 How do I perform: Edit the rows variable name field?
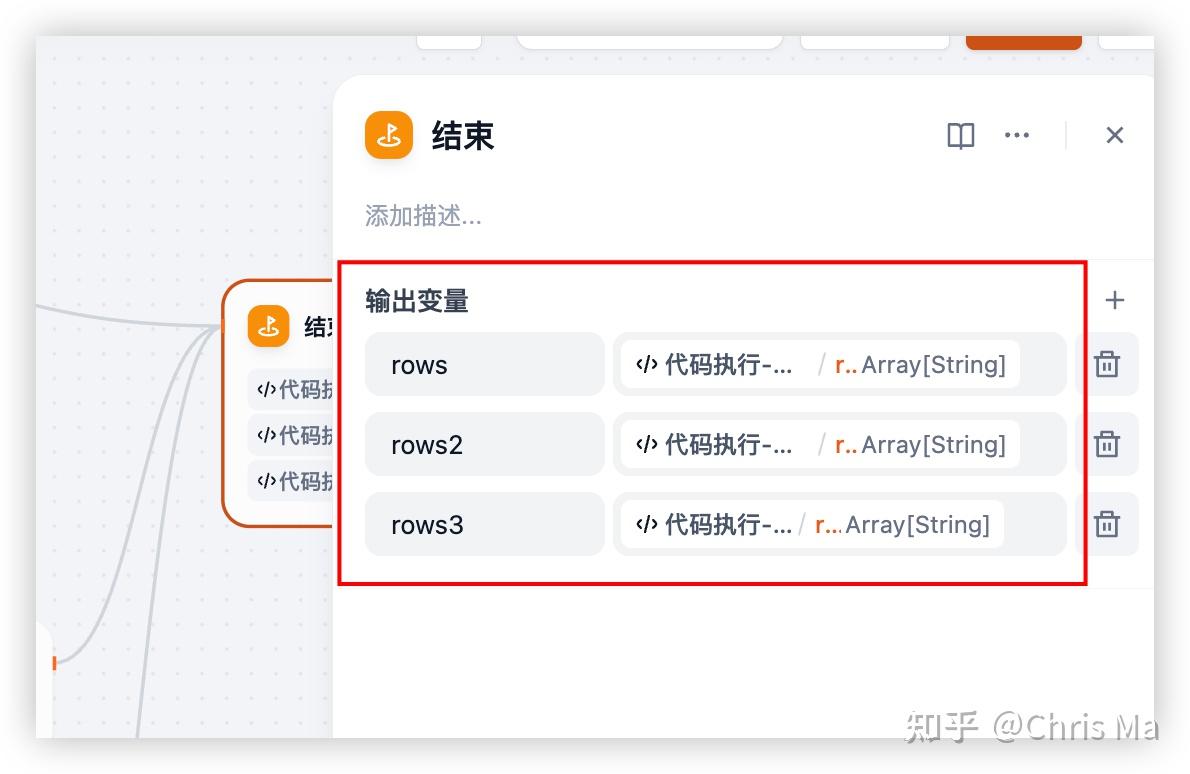[x=484, y=365]
